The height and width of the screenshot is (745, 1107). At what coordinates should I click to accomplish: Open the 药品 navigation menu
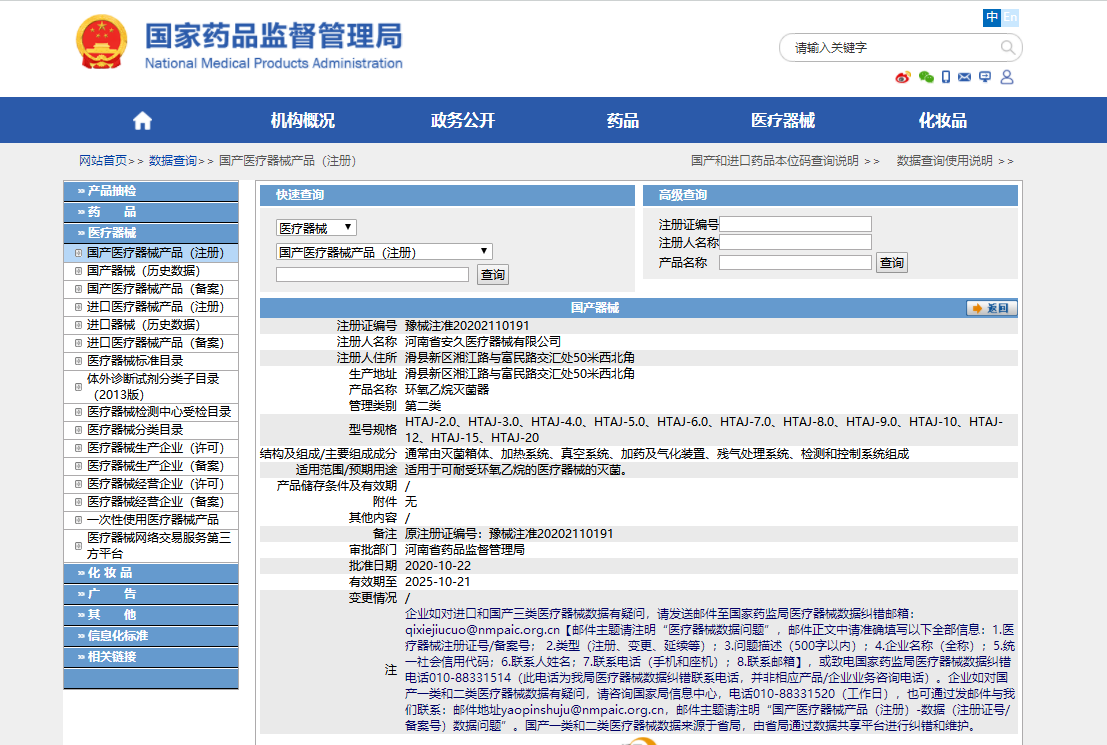[x=623, y=121]
